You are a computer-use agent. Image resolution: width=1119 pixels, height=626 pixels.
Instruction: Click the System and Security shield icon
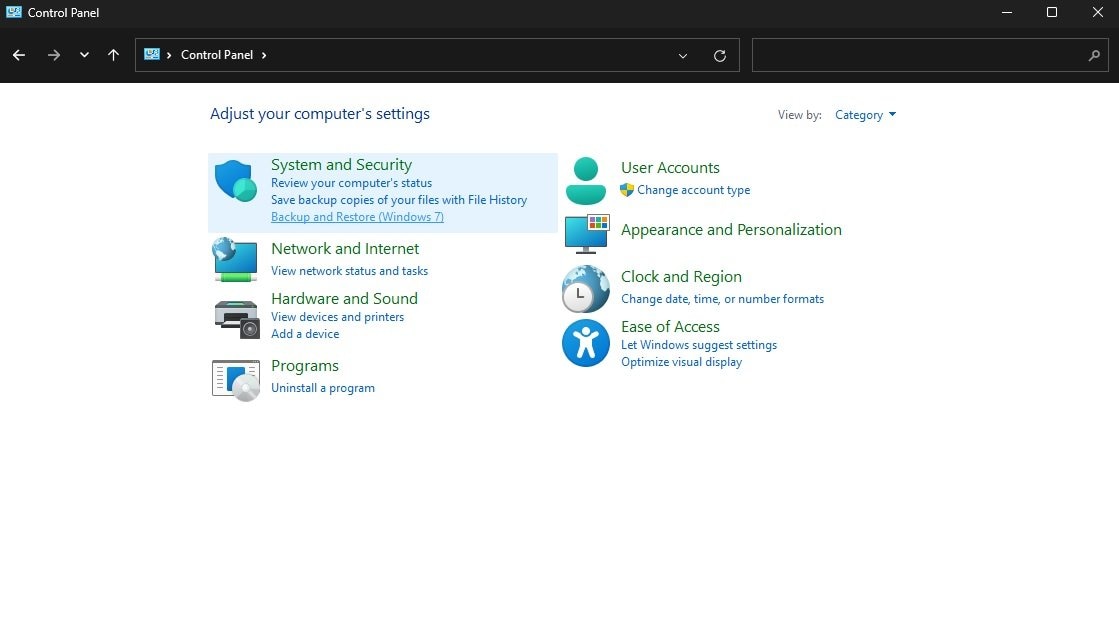tap(236, 181)
